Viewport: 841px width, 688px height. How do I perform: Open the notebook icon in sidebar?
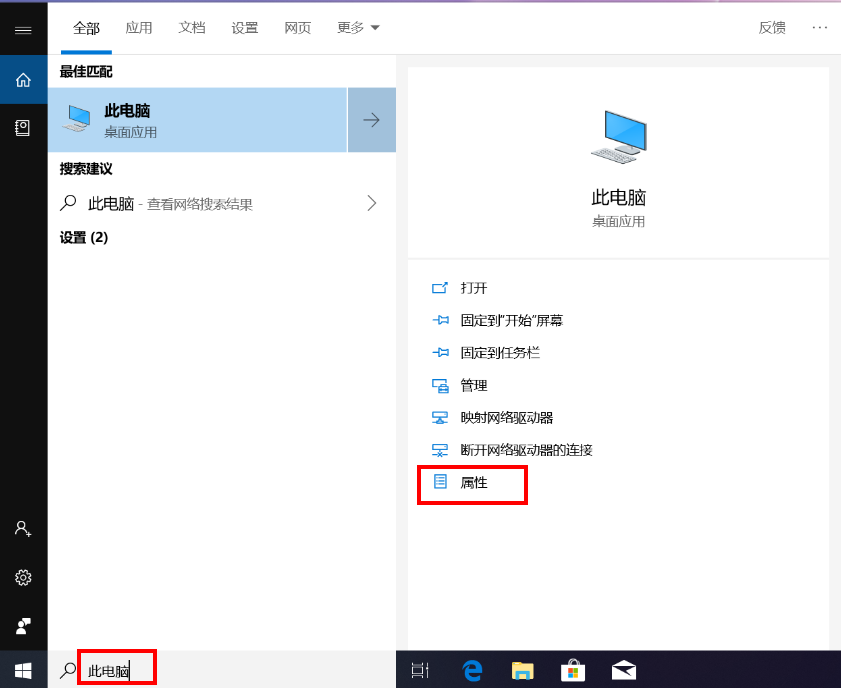click(x=23, y=128)
